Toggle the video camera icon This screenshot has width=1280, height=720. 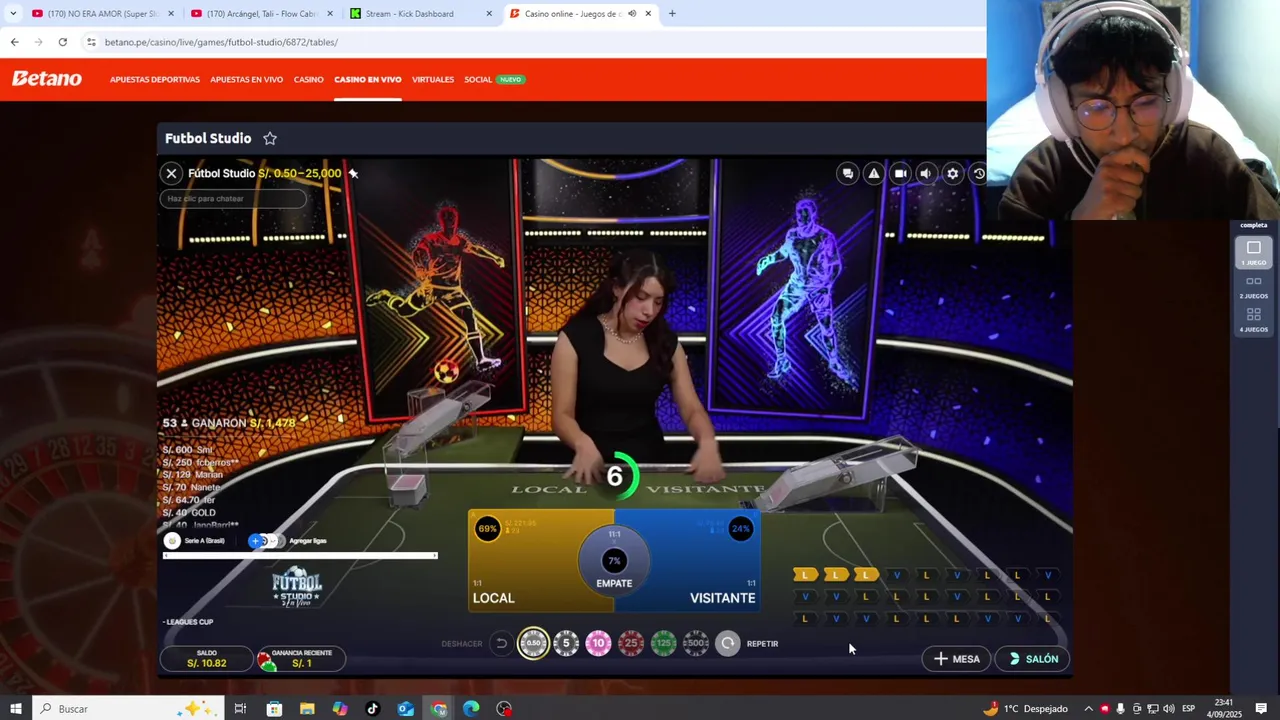(900, 173)
